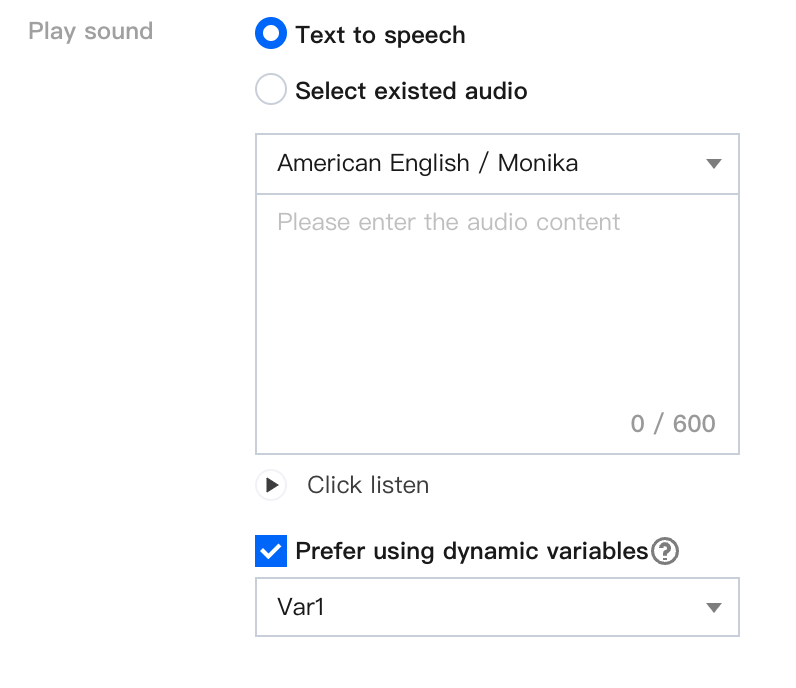
Task: Click the 0 / 600 character counter
Action: [673, 423]
